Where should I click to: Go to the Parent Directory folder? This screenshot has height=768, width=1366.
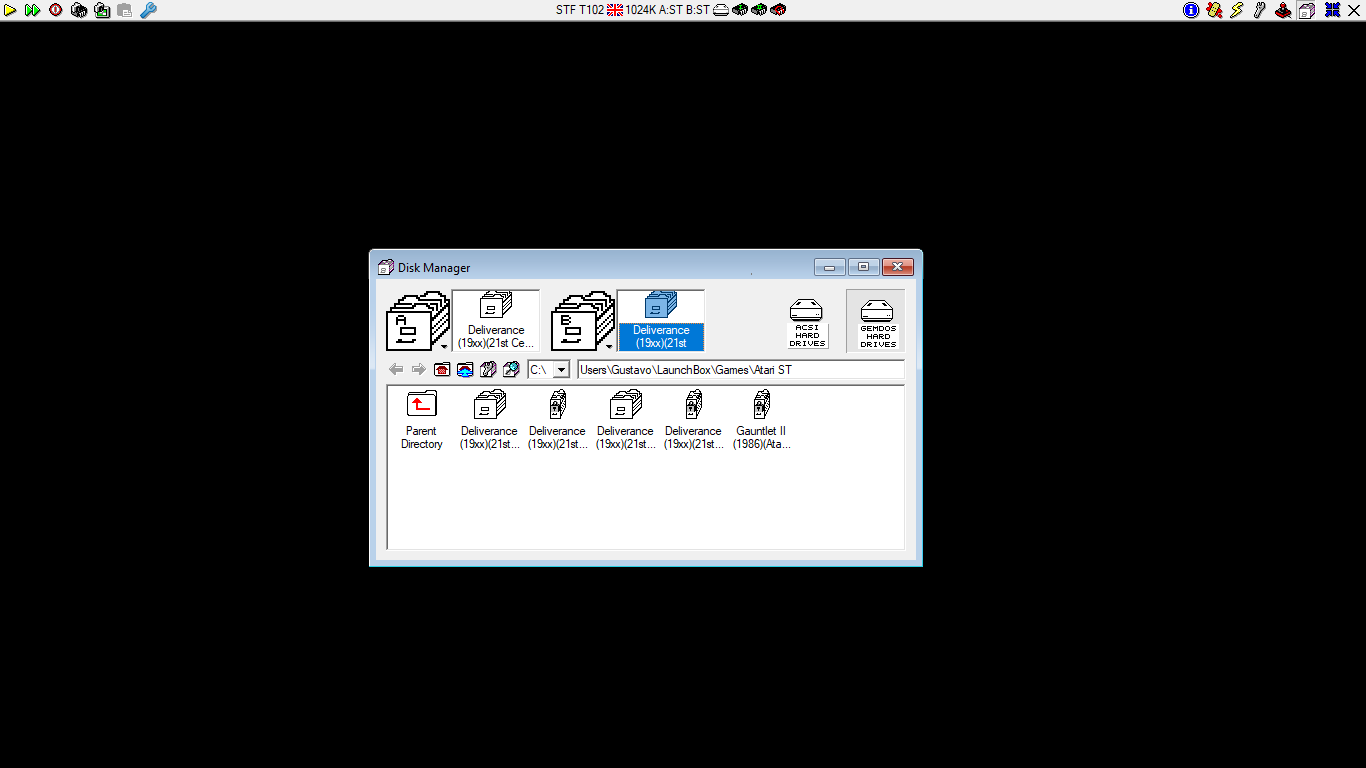click(x=421, y=420)
